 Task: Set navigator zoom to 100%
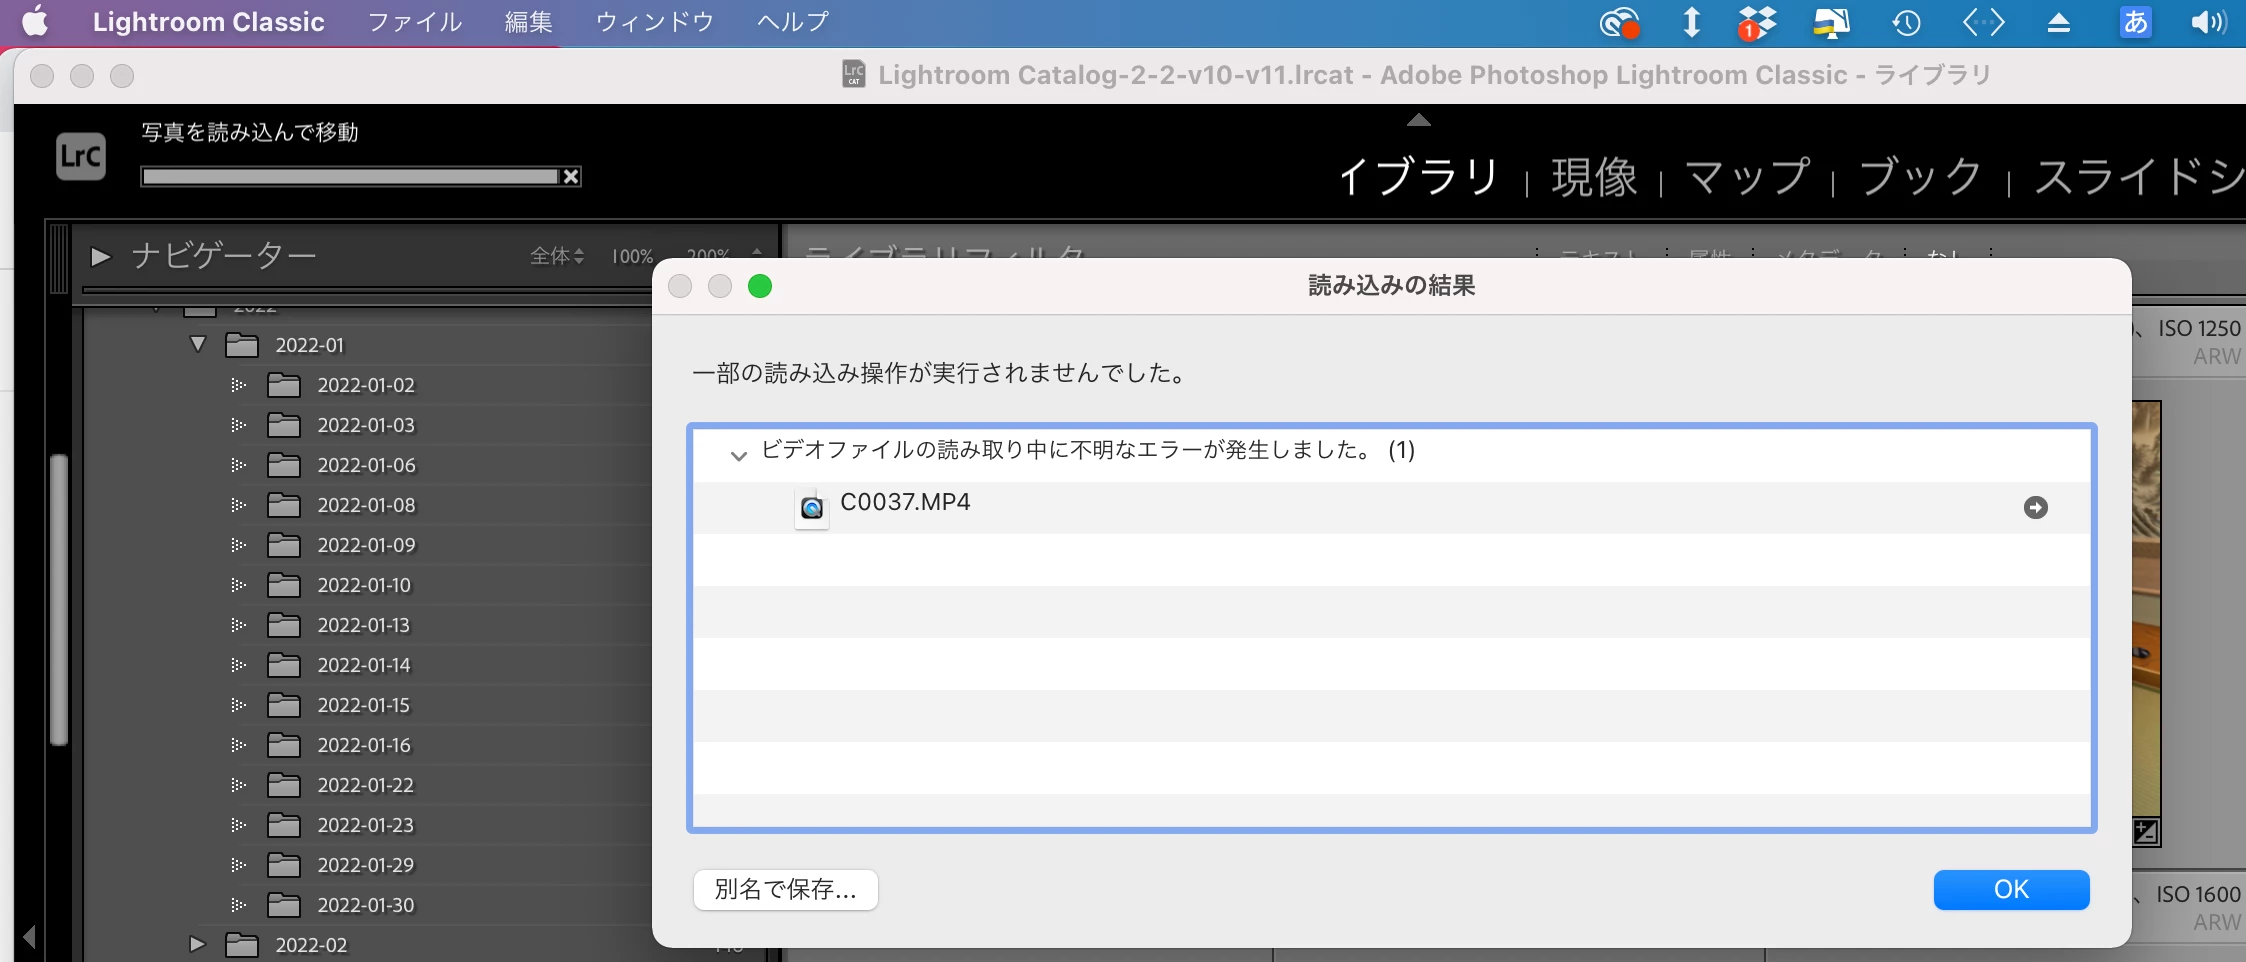tap(632, 257)
